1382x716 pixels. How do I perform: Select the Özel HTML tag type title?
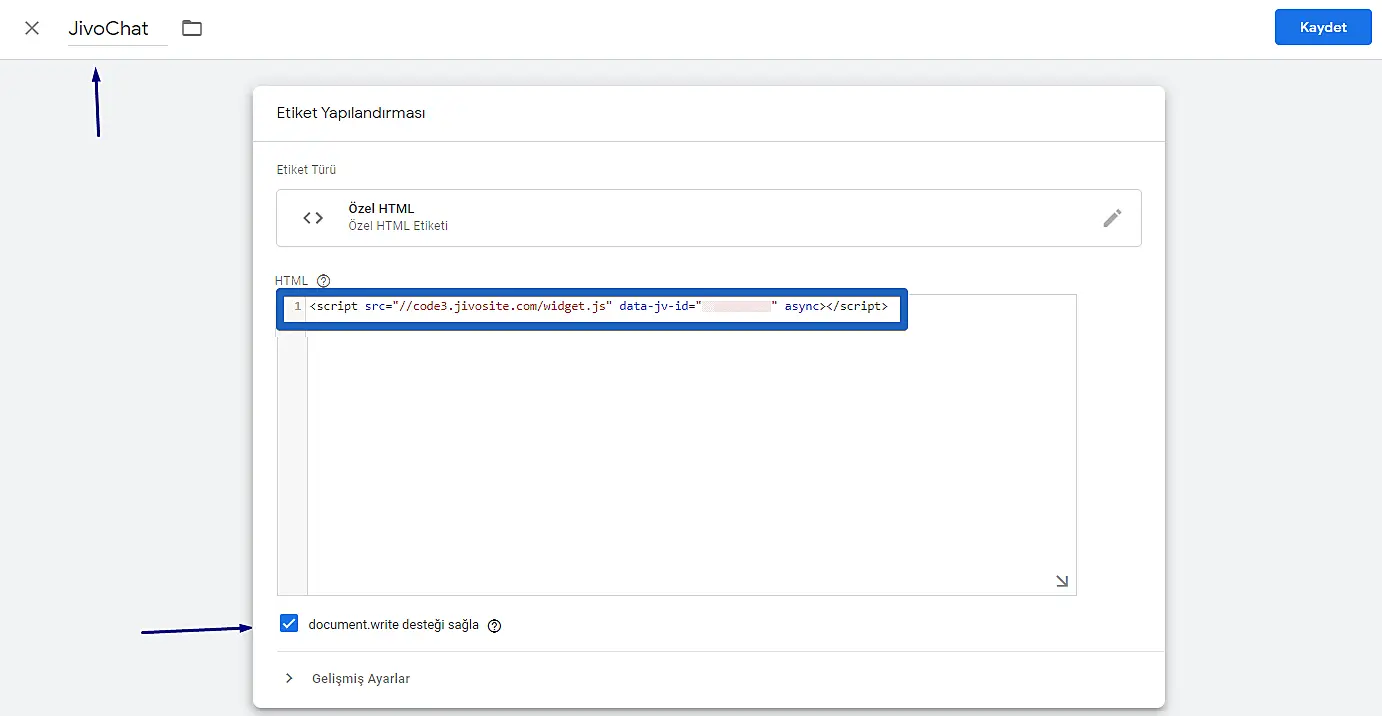[381, 208]
